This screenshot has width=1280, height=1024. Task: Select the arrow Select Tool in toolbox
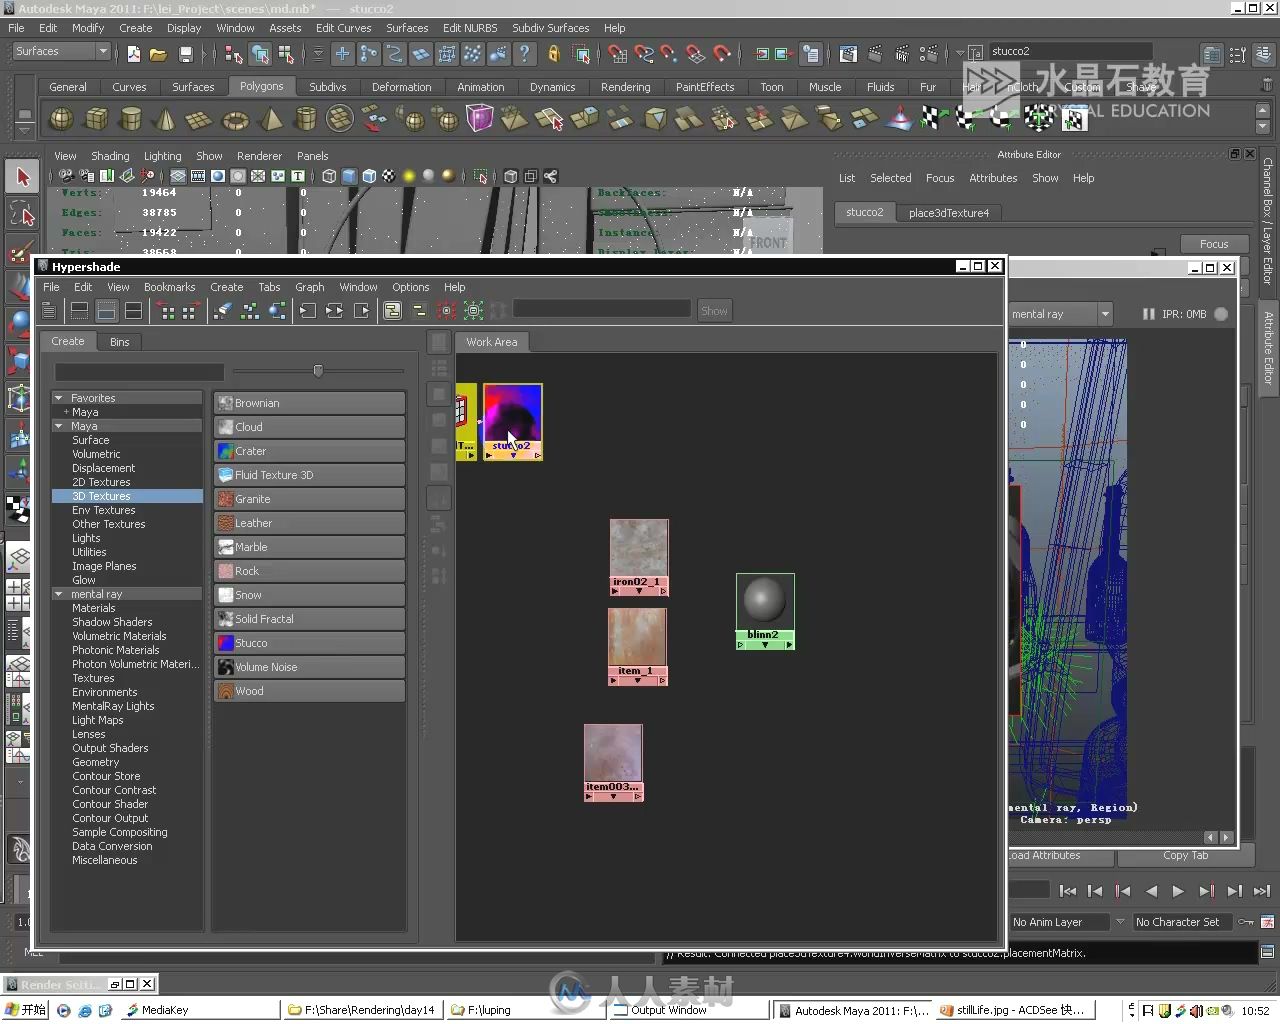(22, 177)
